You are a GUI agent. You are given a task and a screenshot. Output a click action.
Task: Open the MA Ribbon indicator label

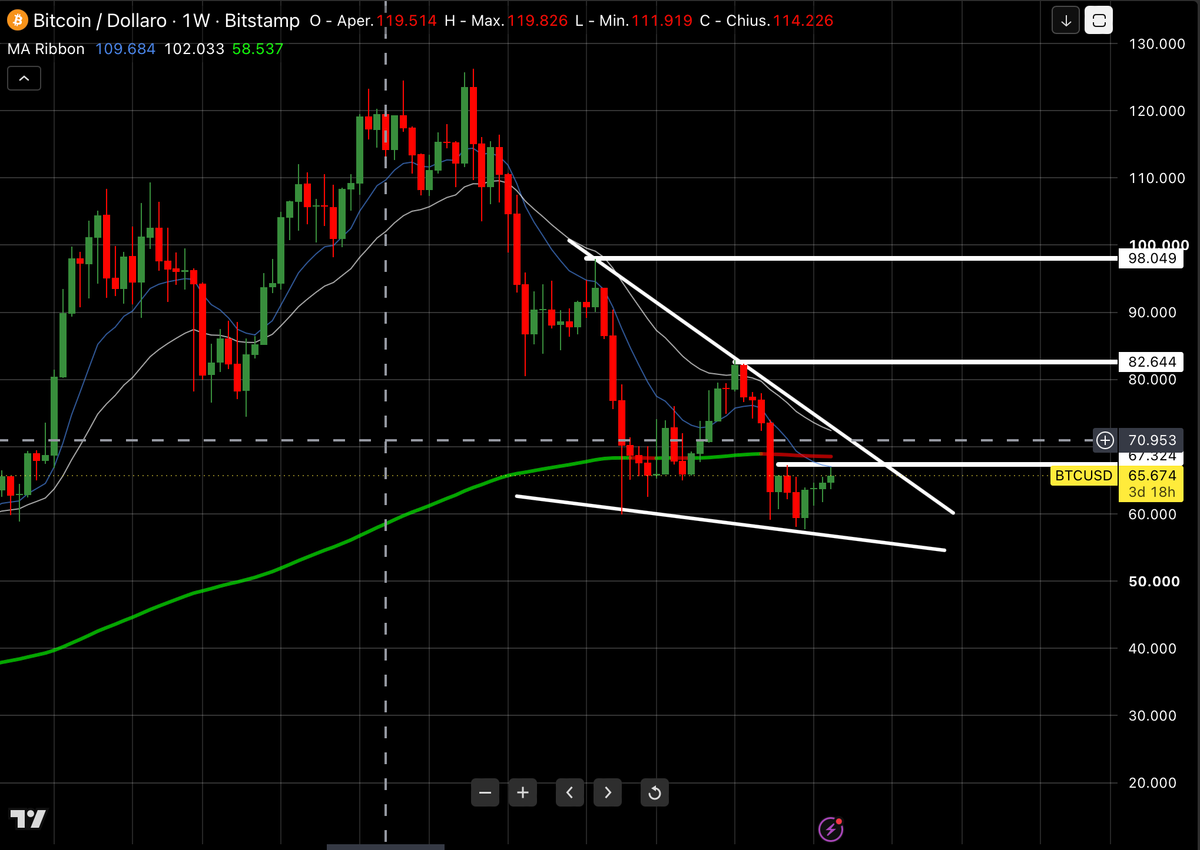coord(47,48)
